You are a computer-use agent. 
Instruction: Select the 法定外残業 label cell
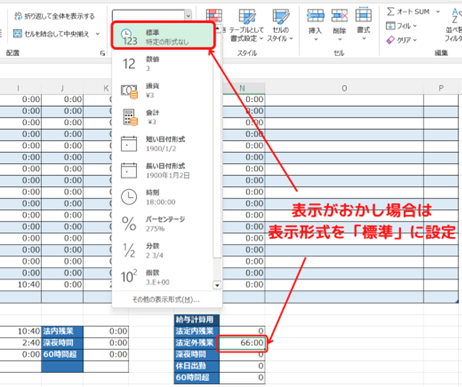197,343
